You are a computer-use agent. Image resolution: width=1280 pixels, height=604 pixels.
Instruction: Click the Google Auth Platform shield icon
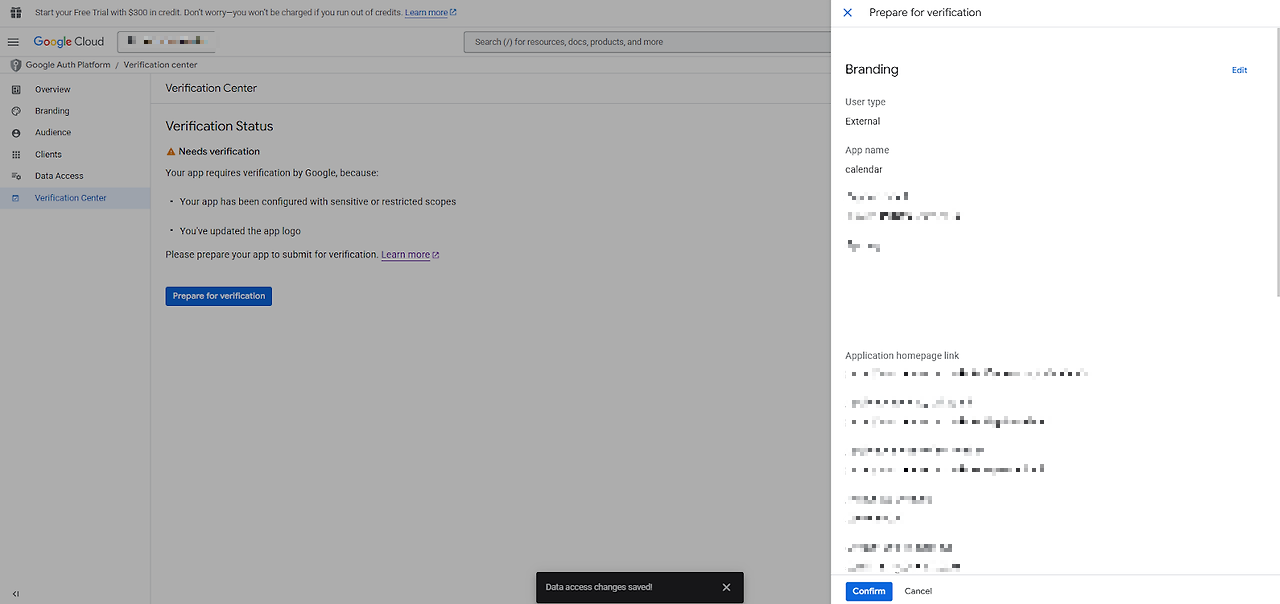(15, 65)
